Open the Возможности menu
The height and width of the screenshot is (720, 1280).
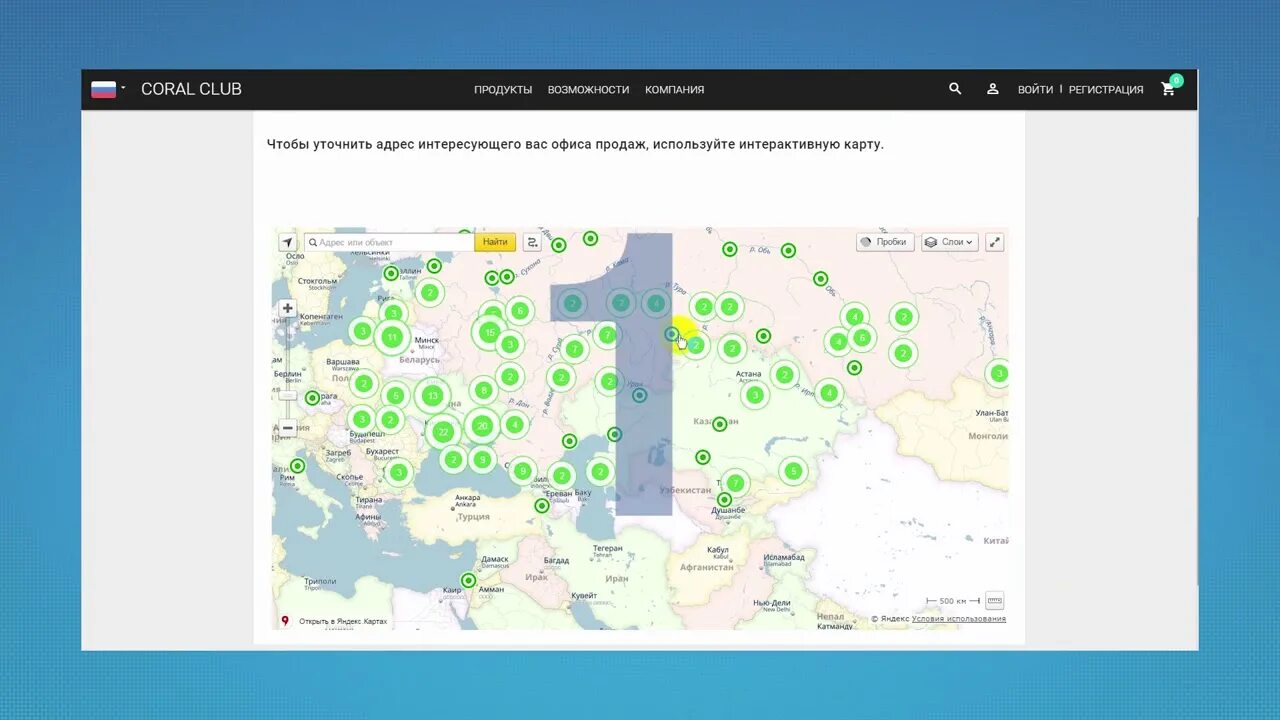coord(588,89)
